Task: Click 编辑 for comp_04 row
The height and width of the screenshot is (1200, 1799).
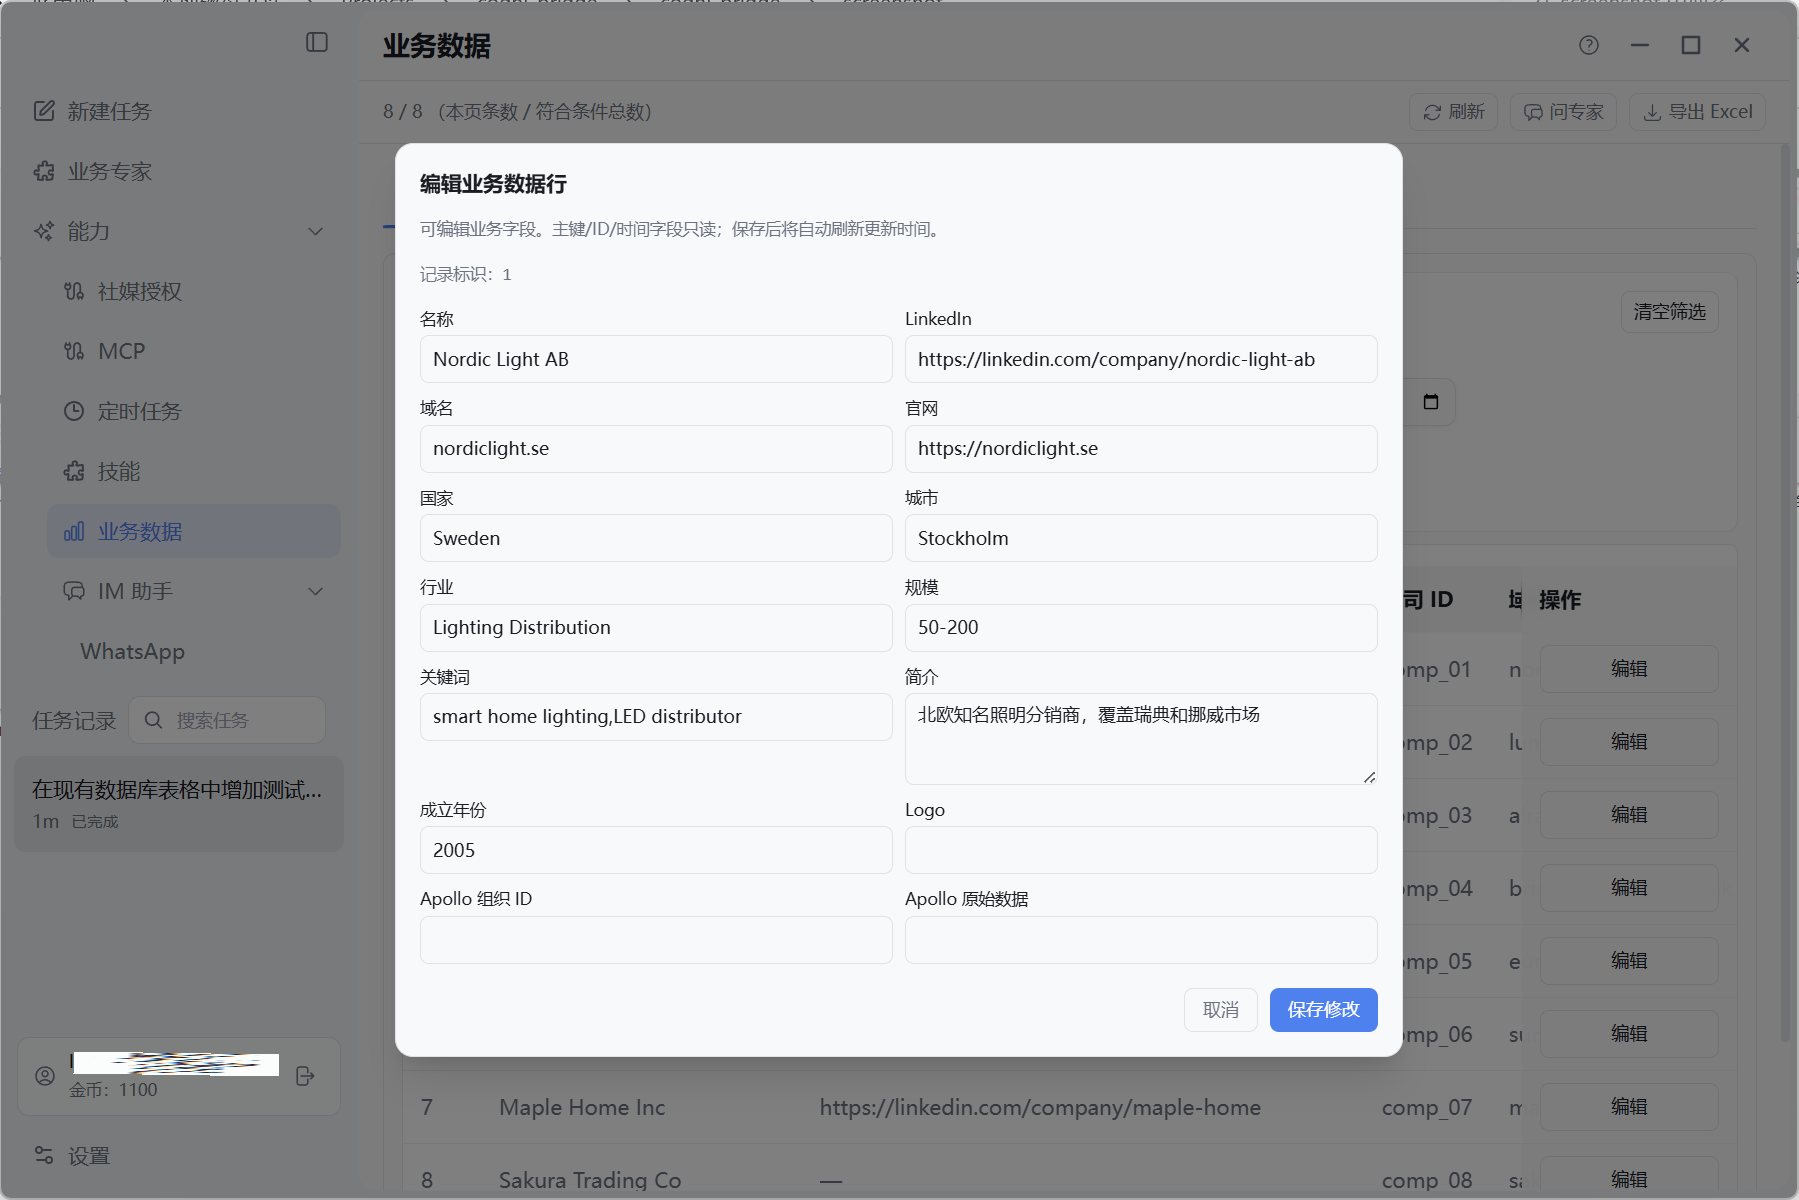Action: [1629, 888]
